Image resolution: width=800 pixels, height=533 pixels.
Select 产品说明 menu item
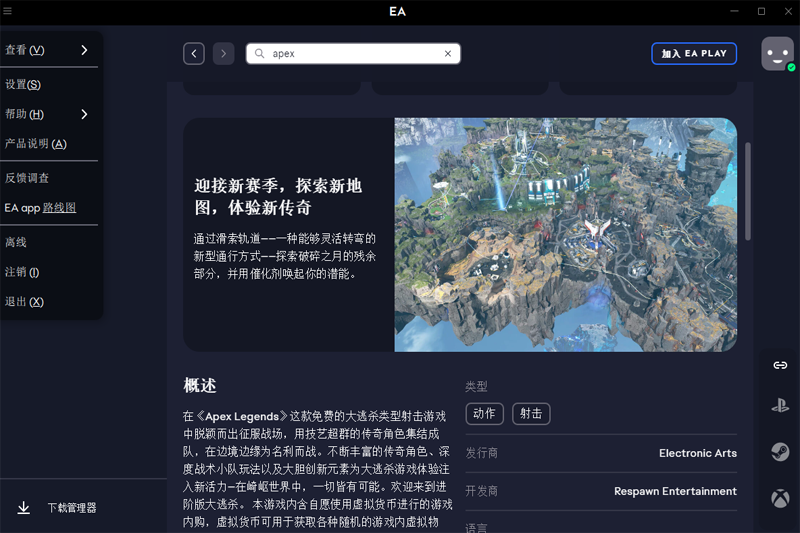point(35,144)
